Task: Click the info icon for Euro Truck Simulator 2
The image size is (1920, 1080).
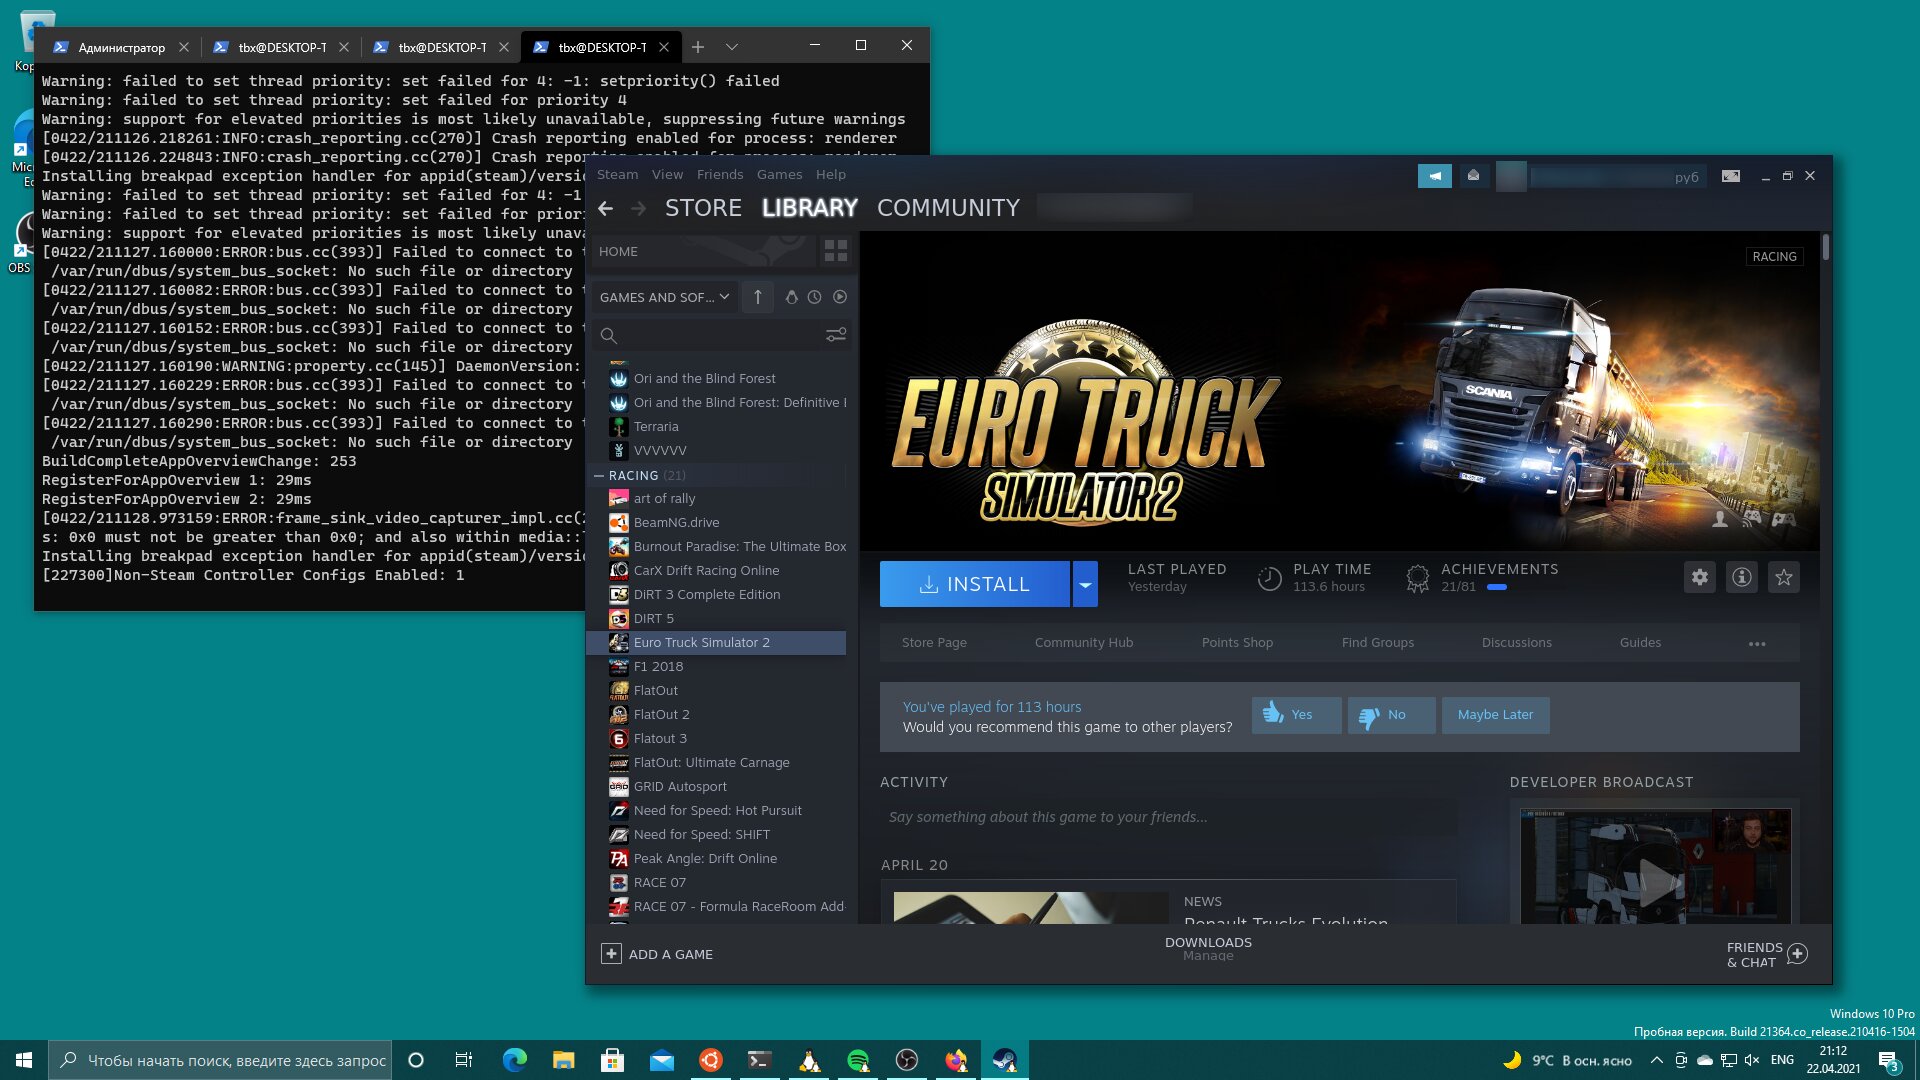Action: [x=1741, y=576]
